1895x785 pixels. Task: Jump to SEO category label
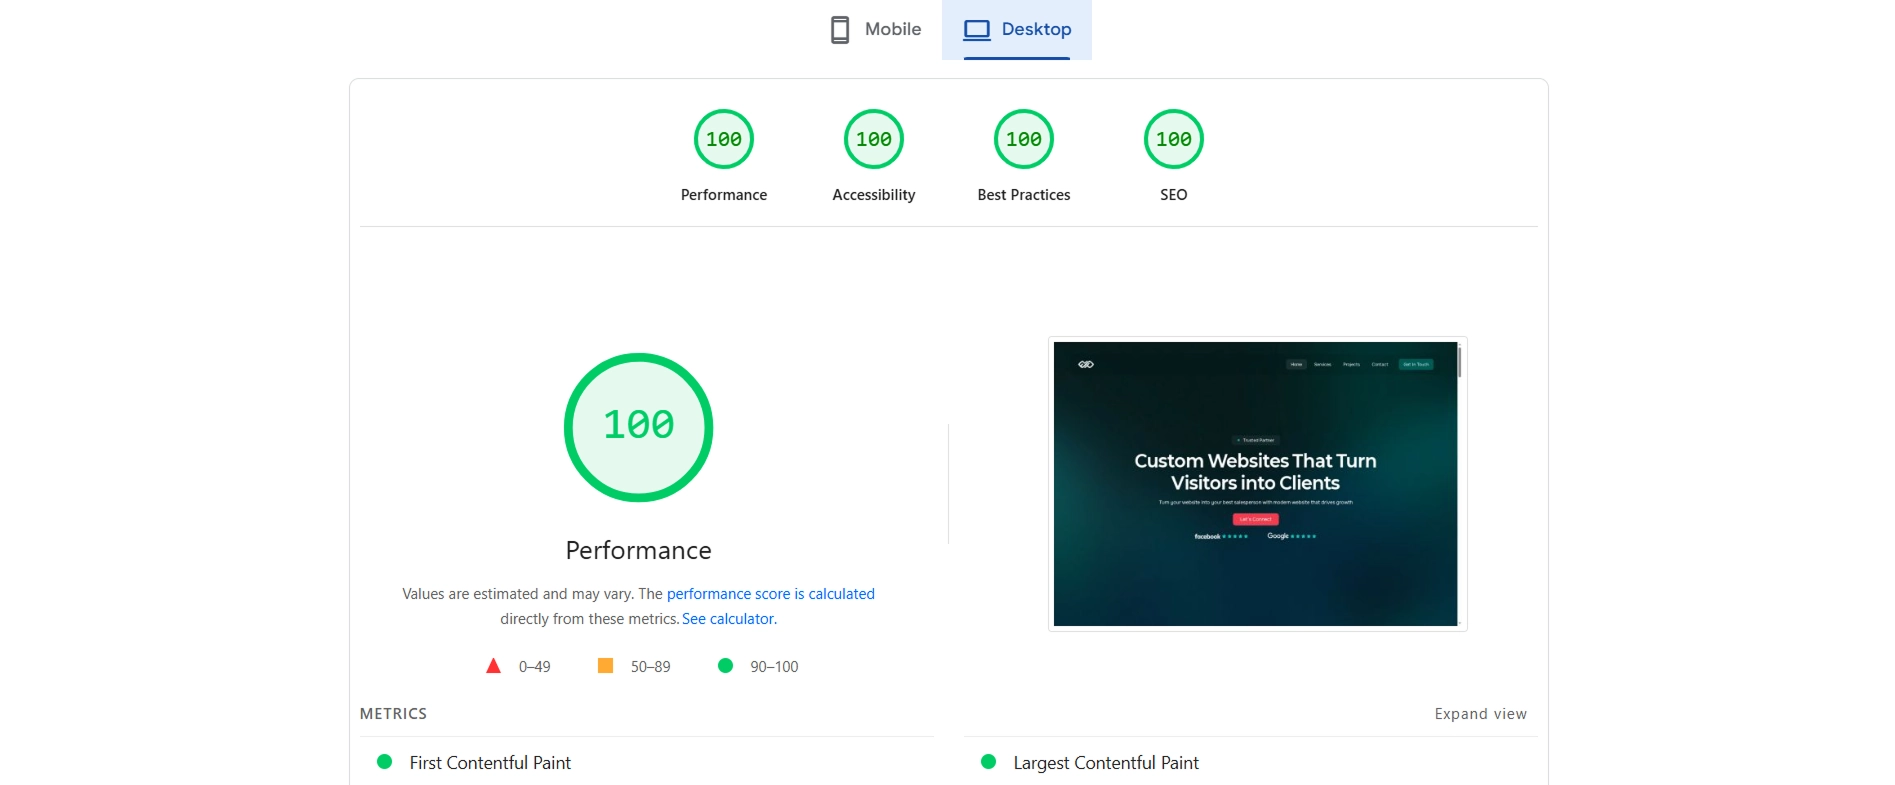(x=1174, y=195)
